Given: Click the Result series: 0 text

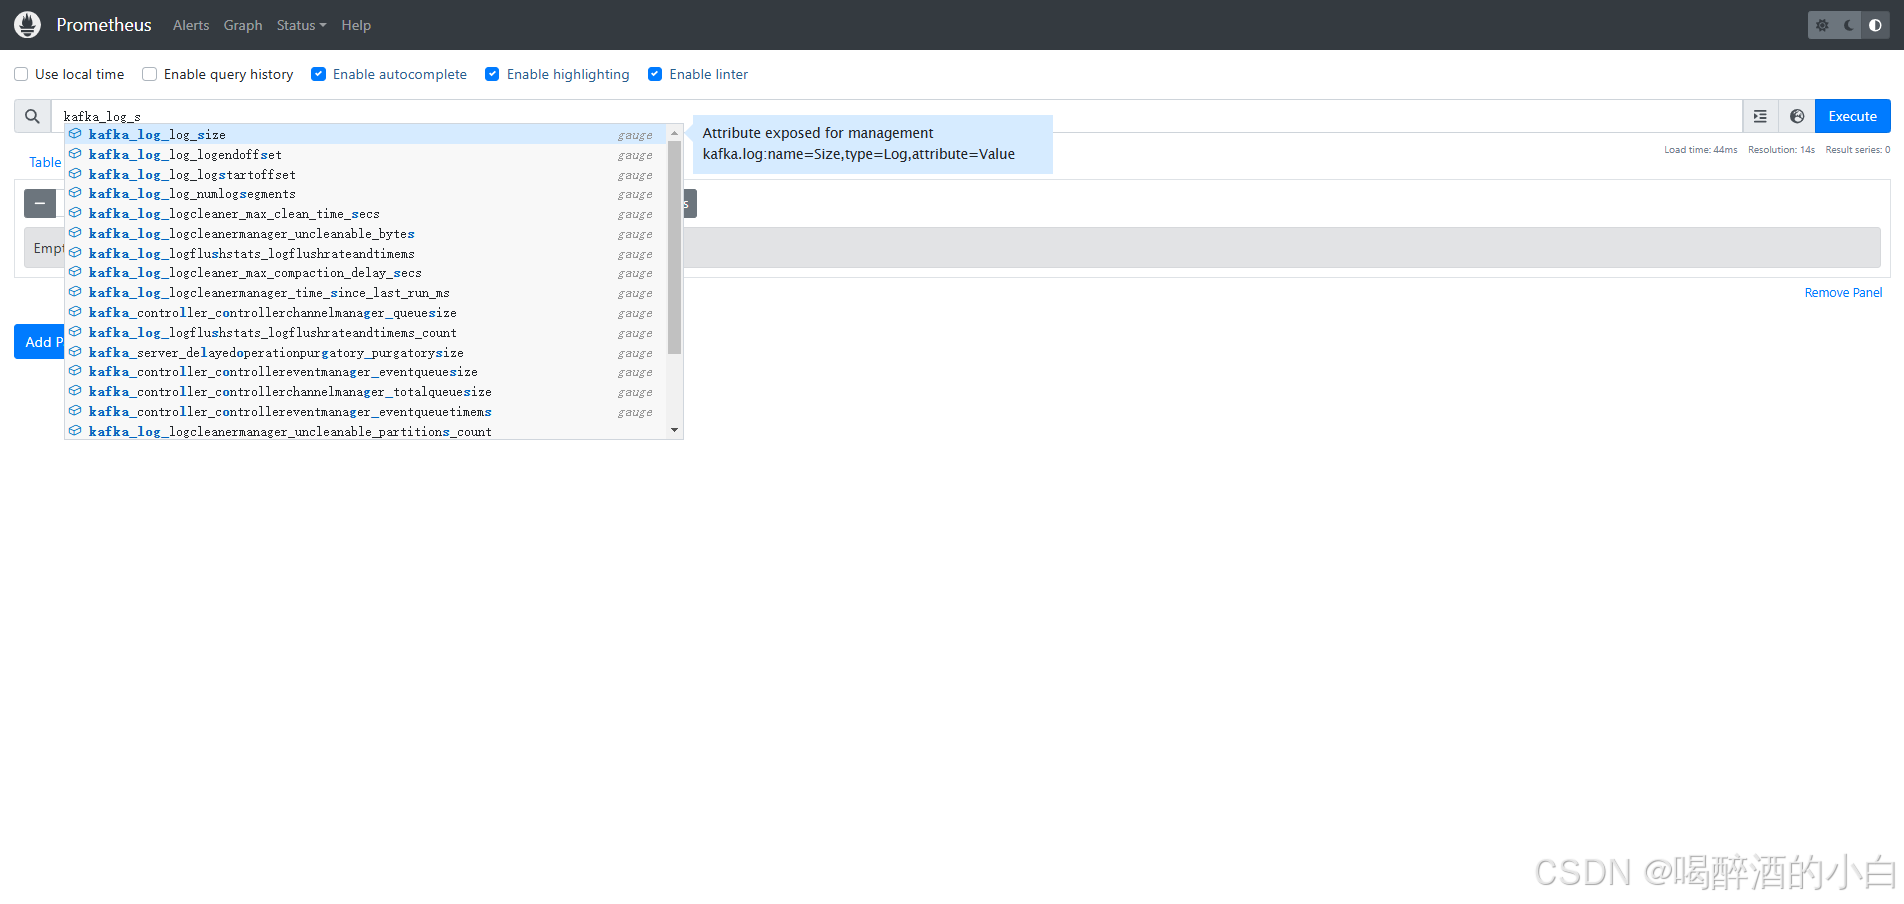Looking at the screenshot, I should tap(1858, 150).
